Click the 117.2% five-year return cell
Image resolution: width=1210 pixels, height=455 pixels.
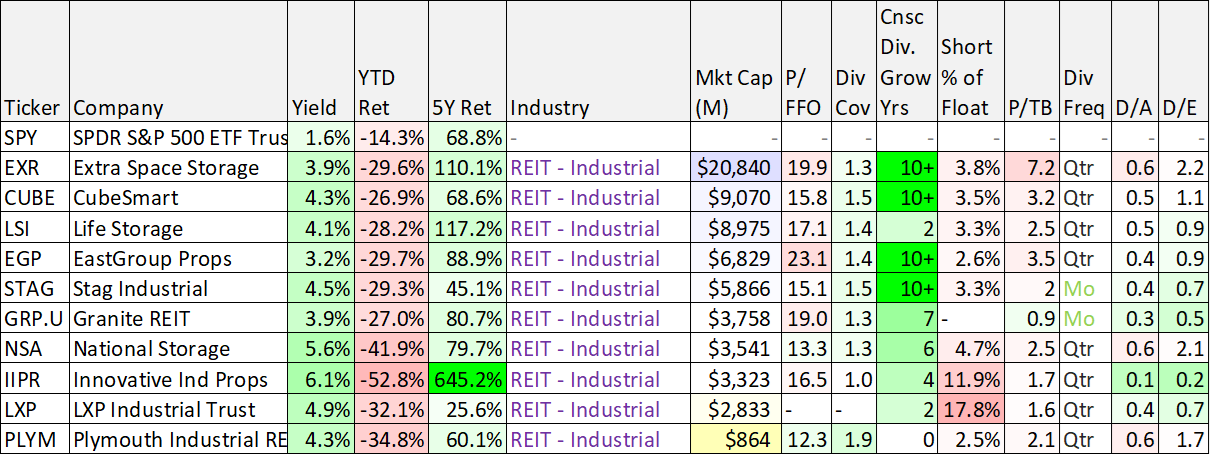[x=467, y=228]
